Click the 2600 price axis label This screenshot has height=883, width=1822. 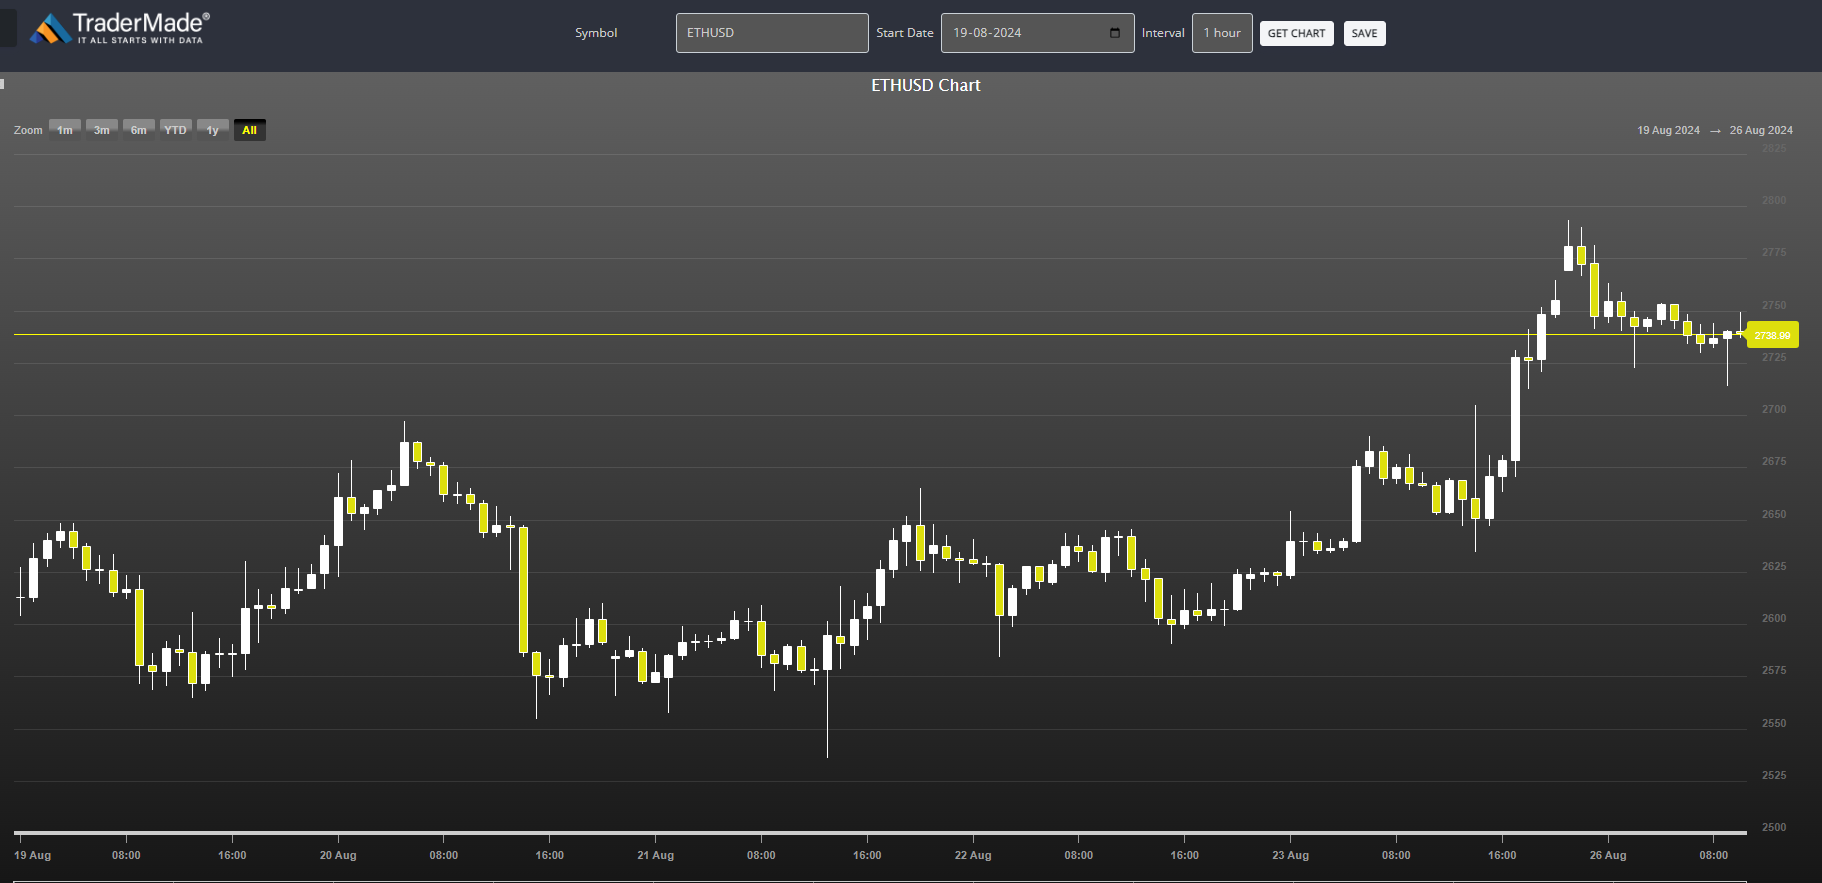coord(1774,618)
